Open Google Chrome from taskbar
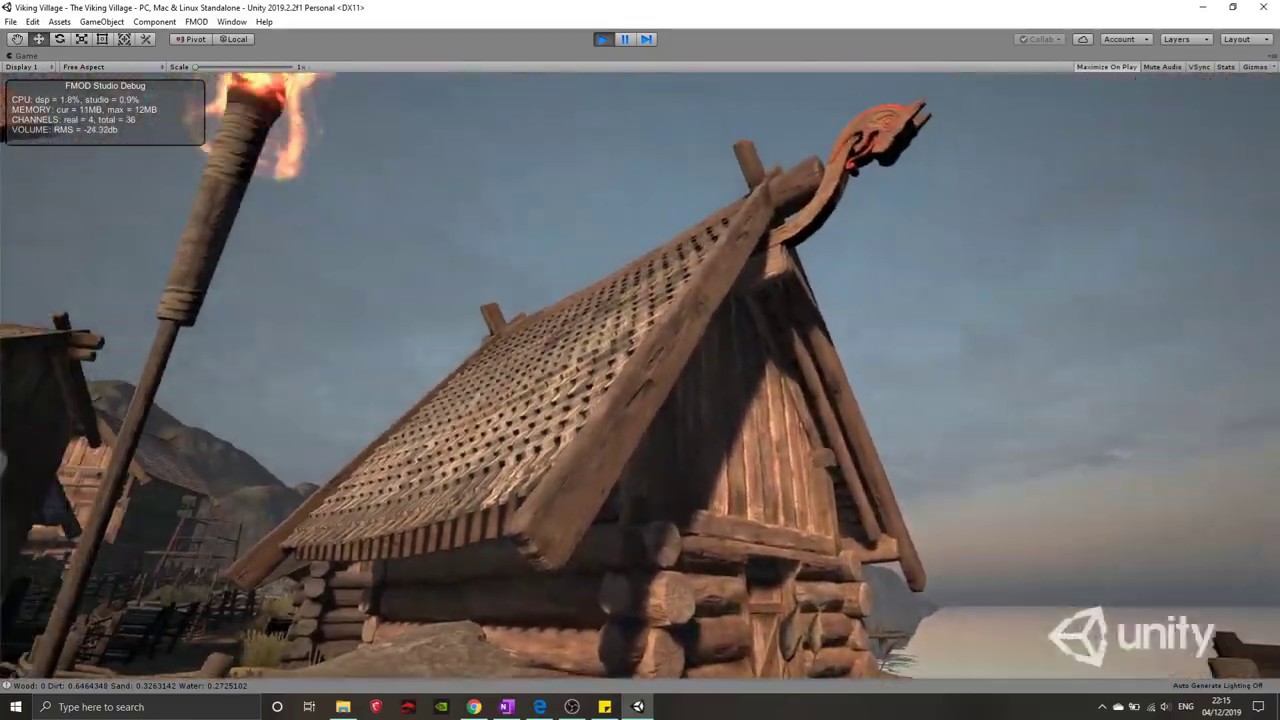 tap(474, 707)
